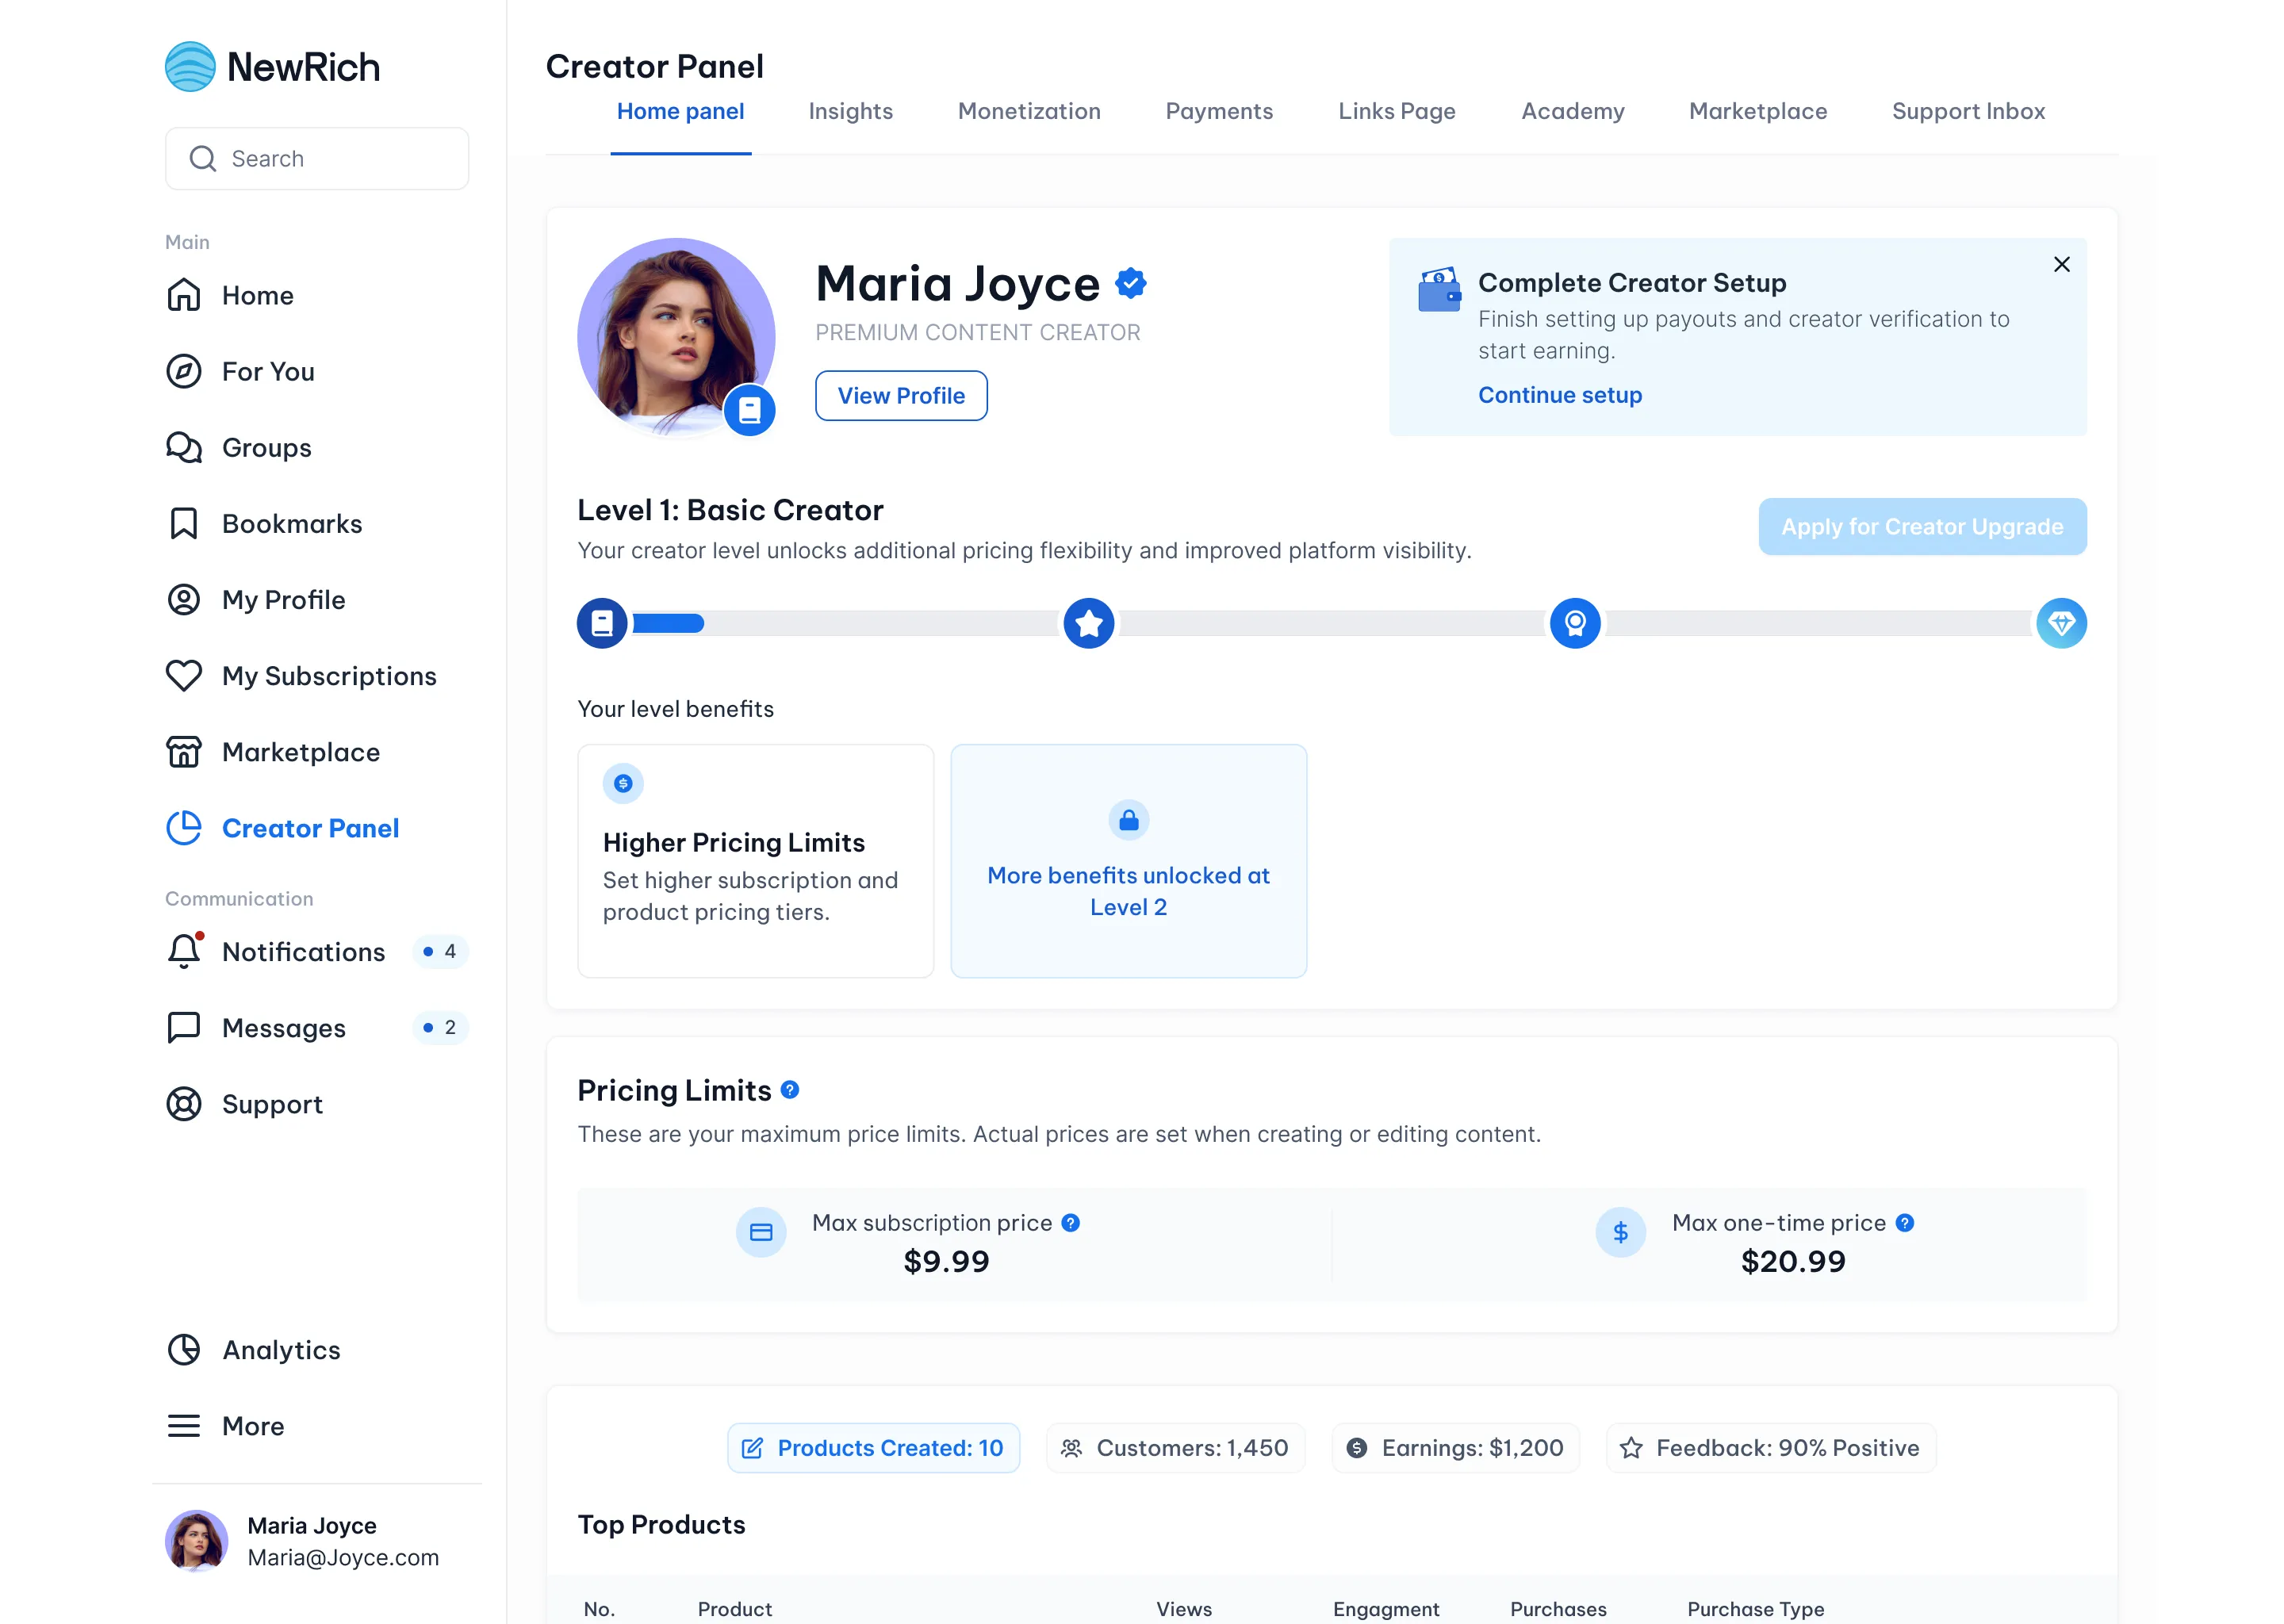Click the dollar icon on Higher Pricing Limits card

coord(623,783)
